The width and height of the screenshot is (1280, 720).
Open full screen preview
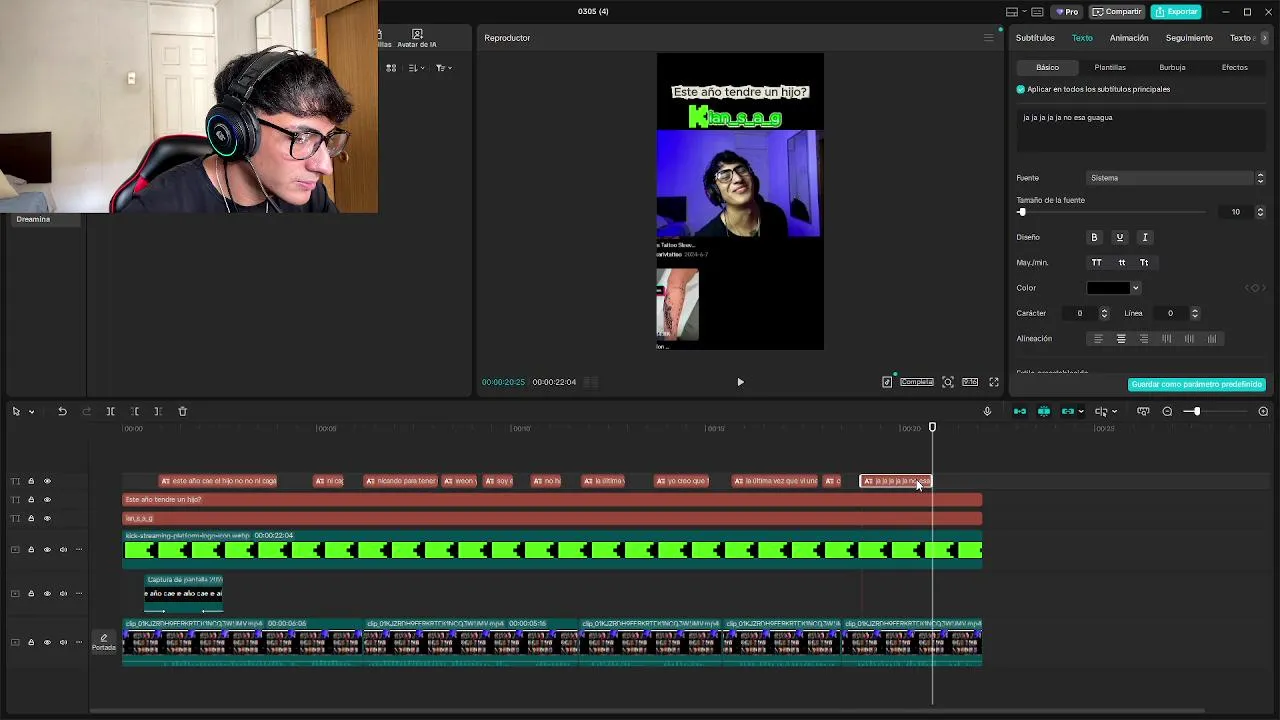pyautogui.click(x=994, y=382)
